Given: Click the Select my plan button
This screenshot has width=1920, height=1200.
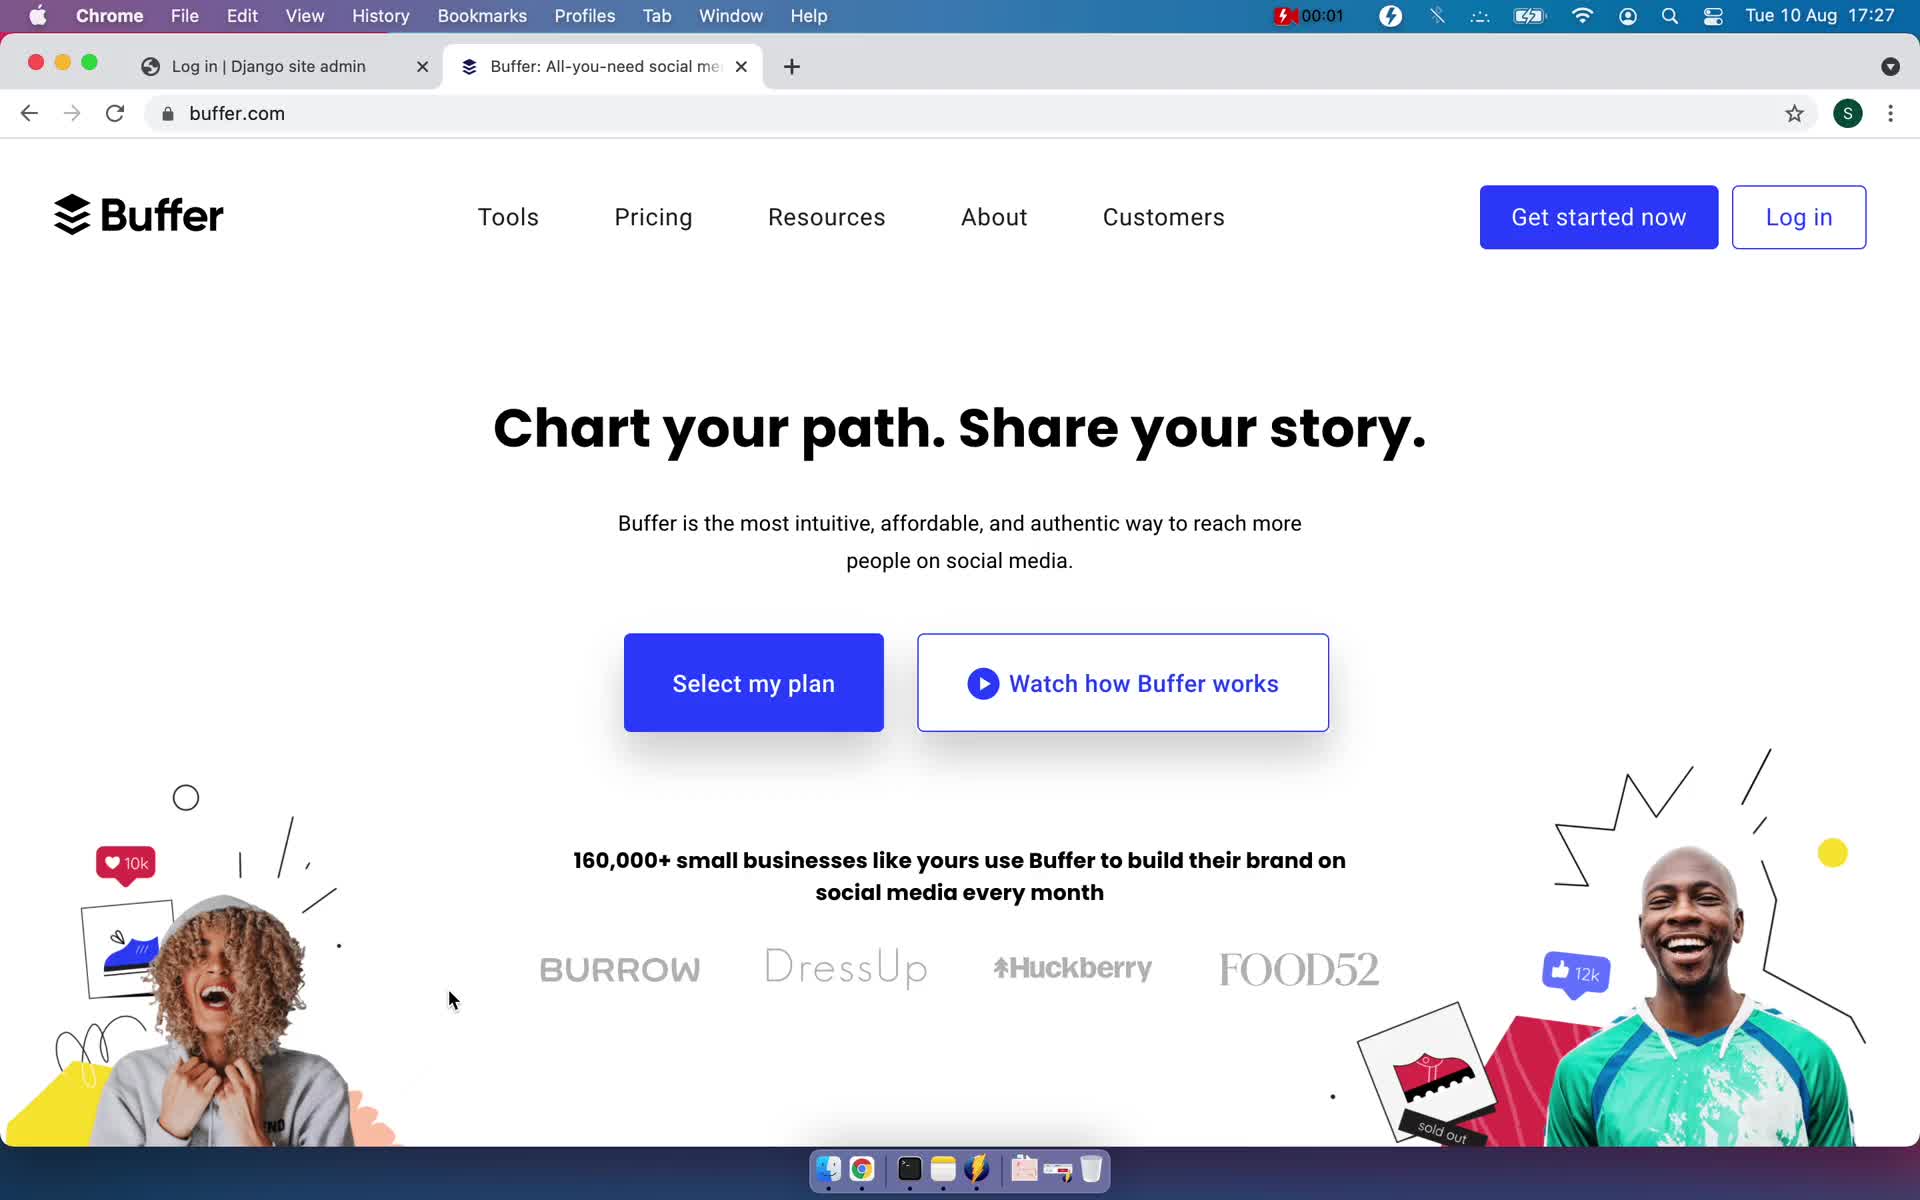Looking at the screenshot, I should pos(752,683).
